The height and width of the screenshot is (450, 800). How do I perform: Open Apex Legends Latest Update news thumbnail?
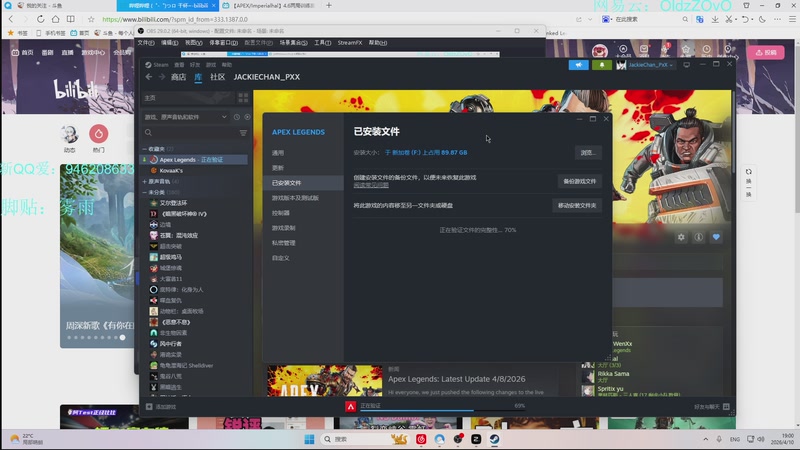[x=324, y=381]
